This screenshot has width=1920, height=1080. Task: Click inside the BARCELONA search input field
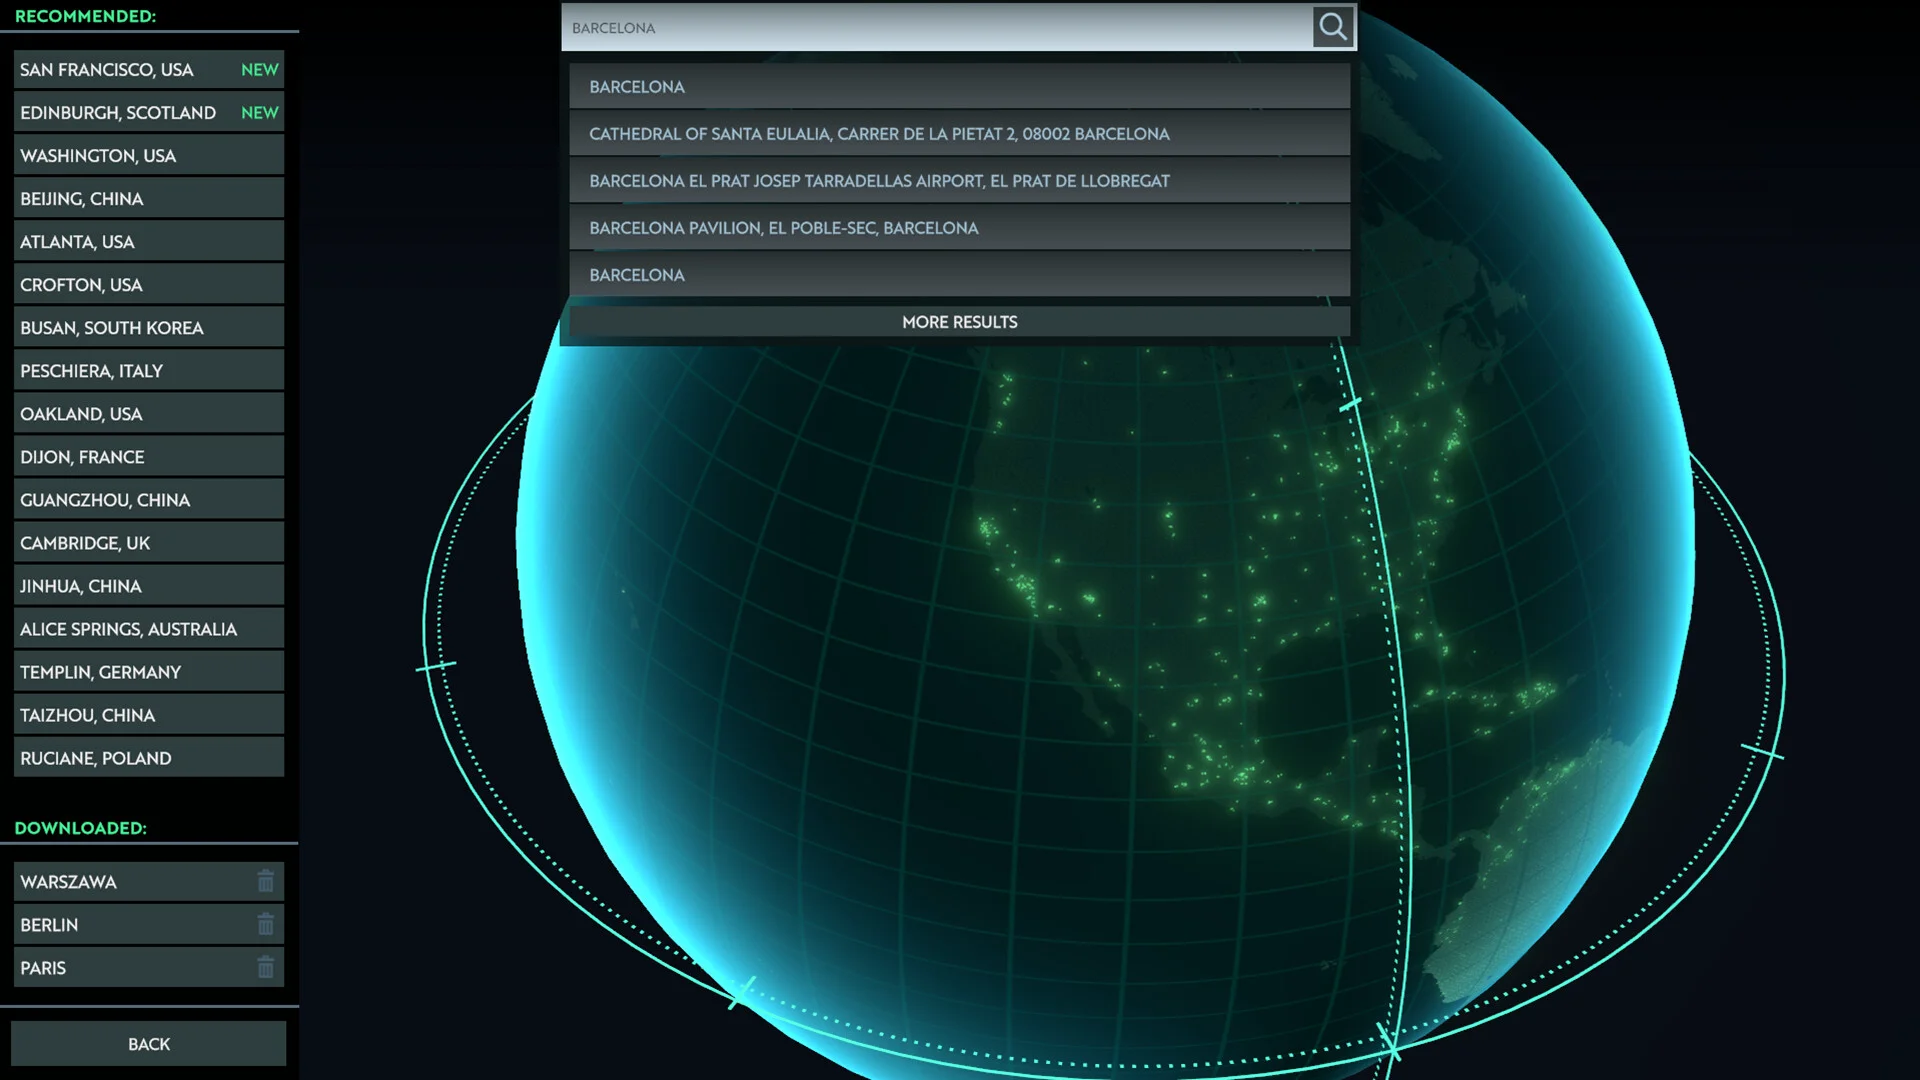point(900,27)
